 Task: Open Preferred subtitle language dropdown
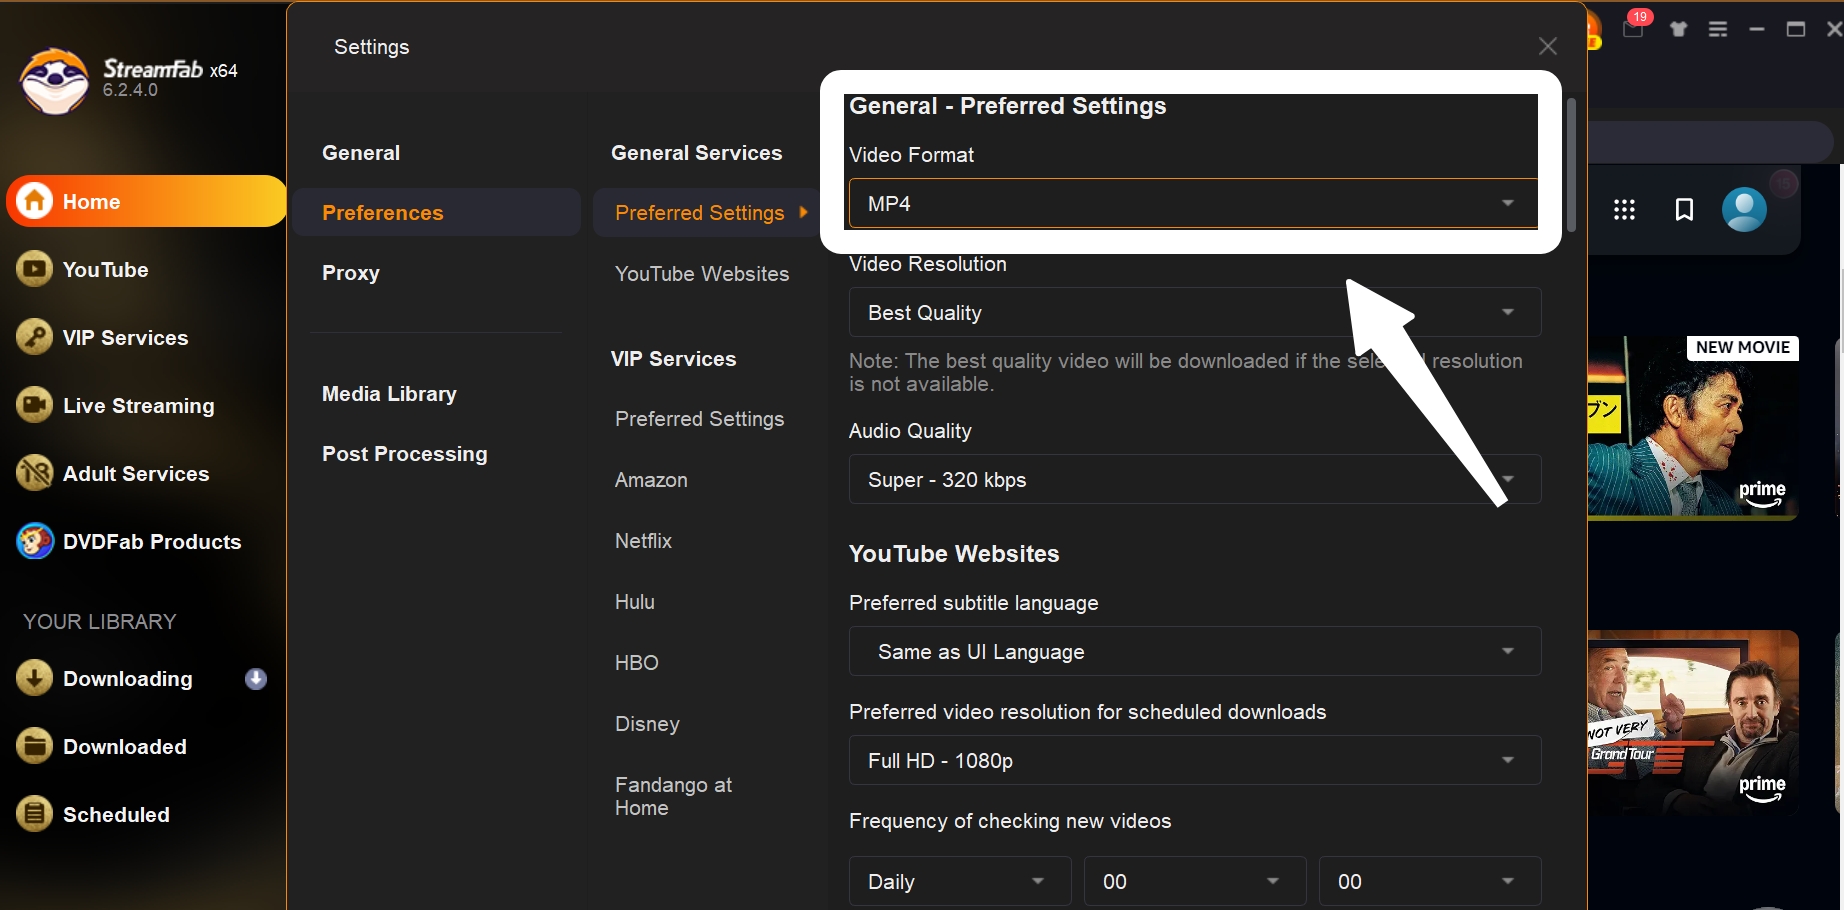pyautogui.click(x=1194, y=652)
